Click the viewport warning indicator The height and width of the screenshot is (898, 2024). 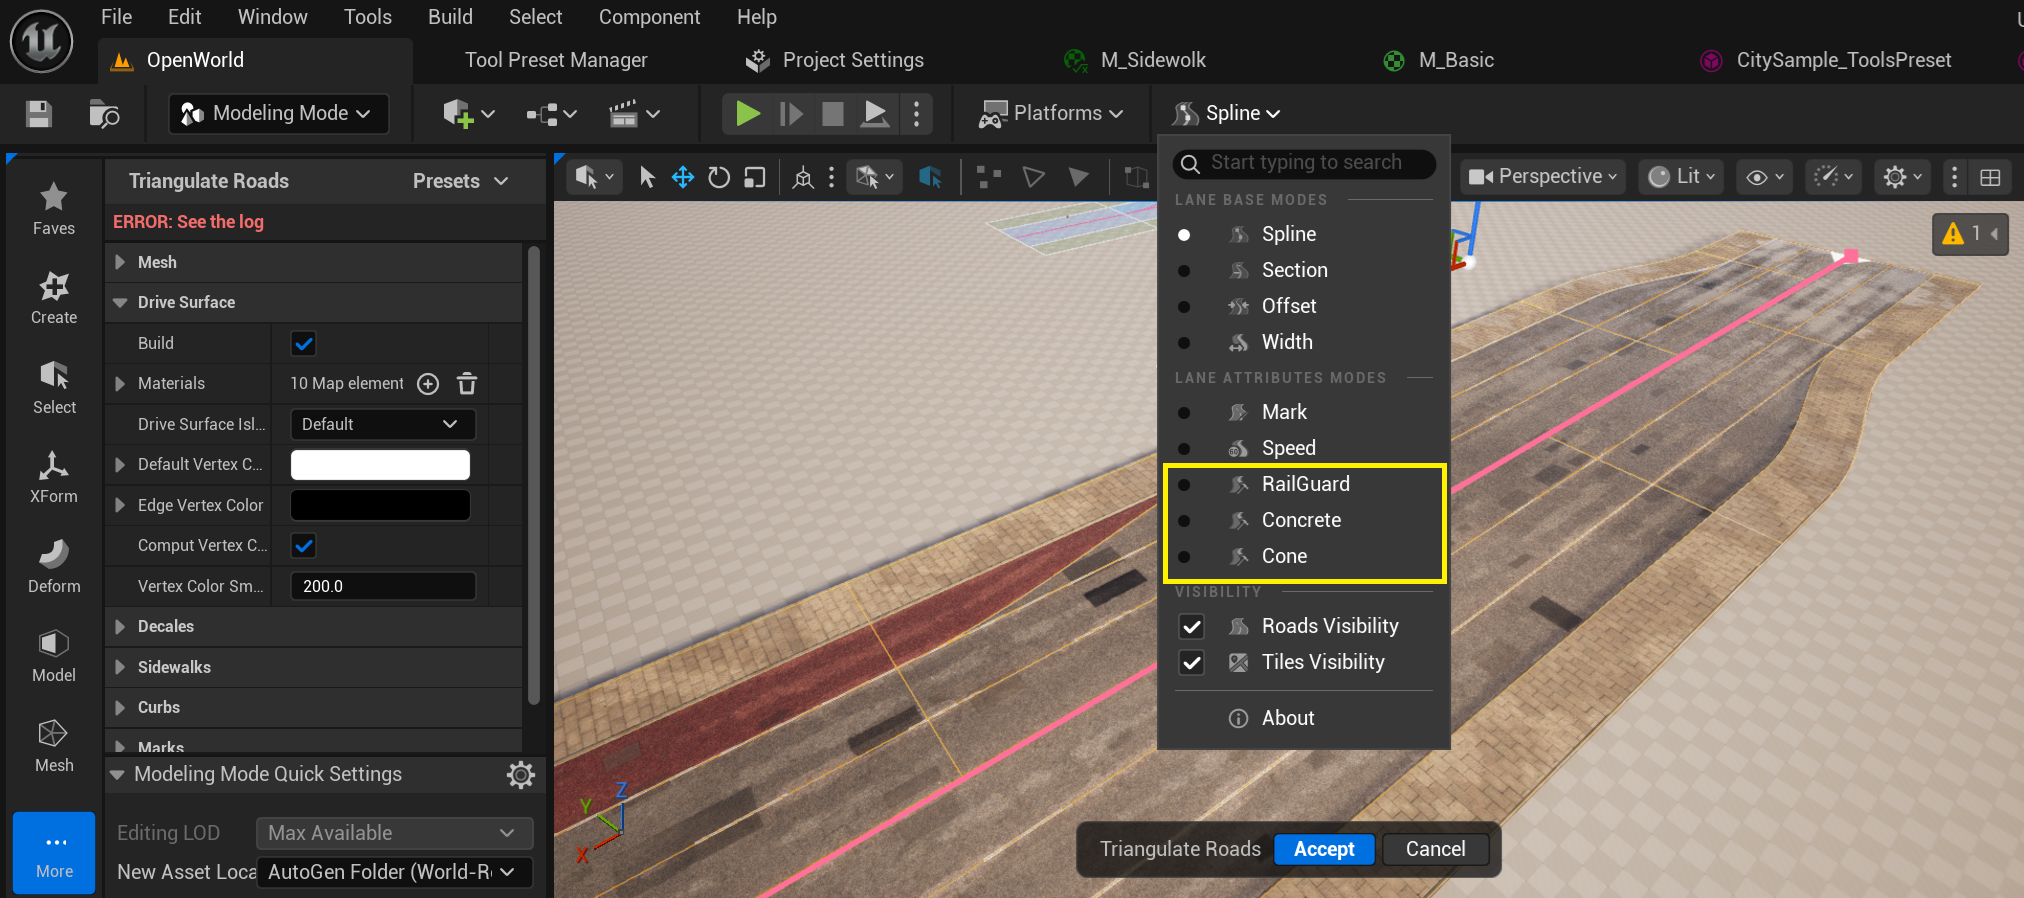point(1970,234)
